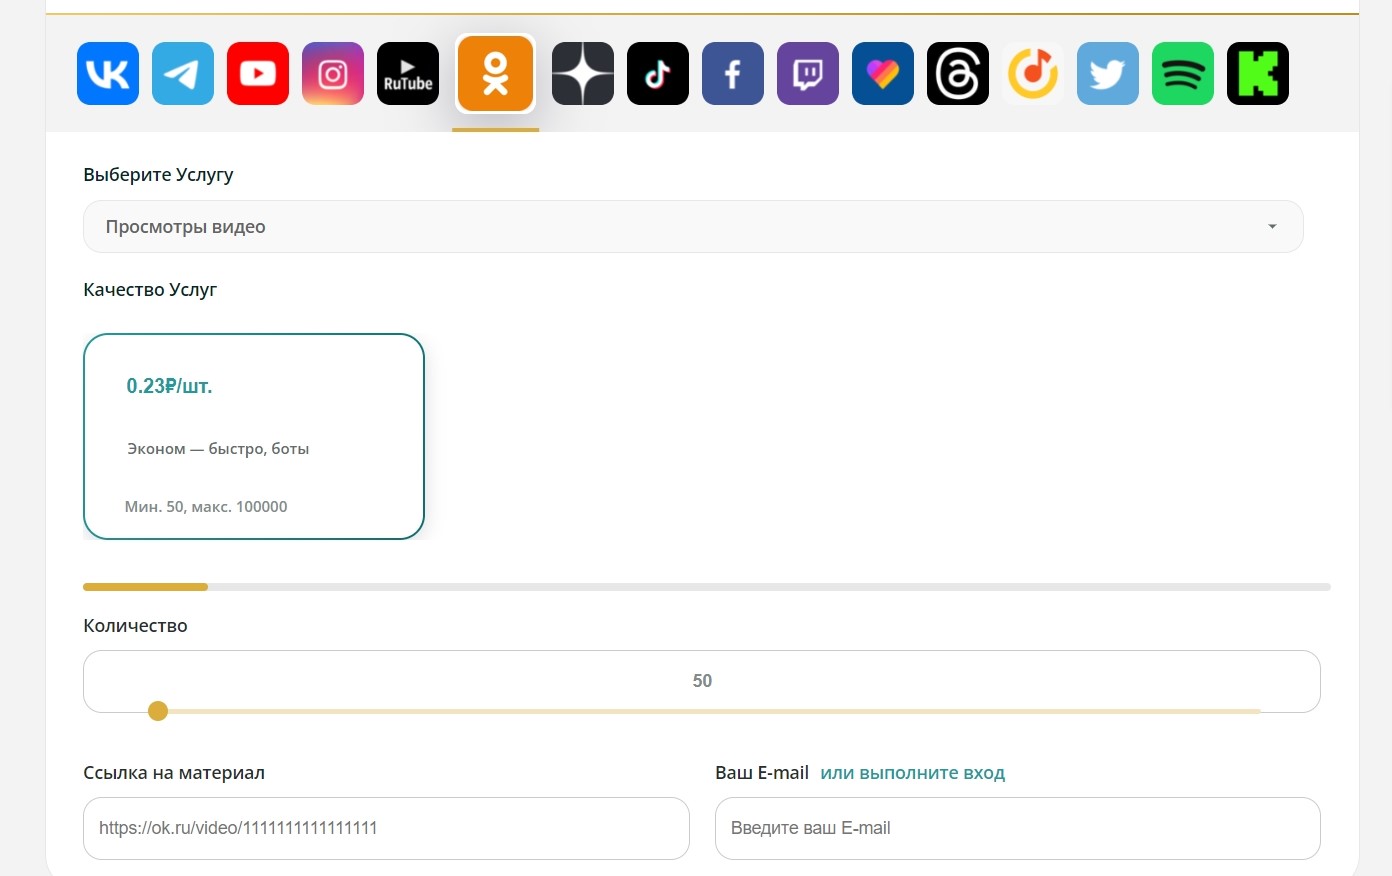Focus the quantity field showing 50
The height and width of the screenshot is (876, 1392).
point(702,681)
